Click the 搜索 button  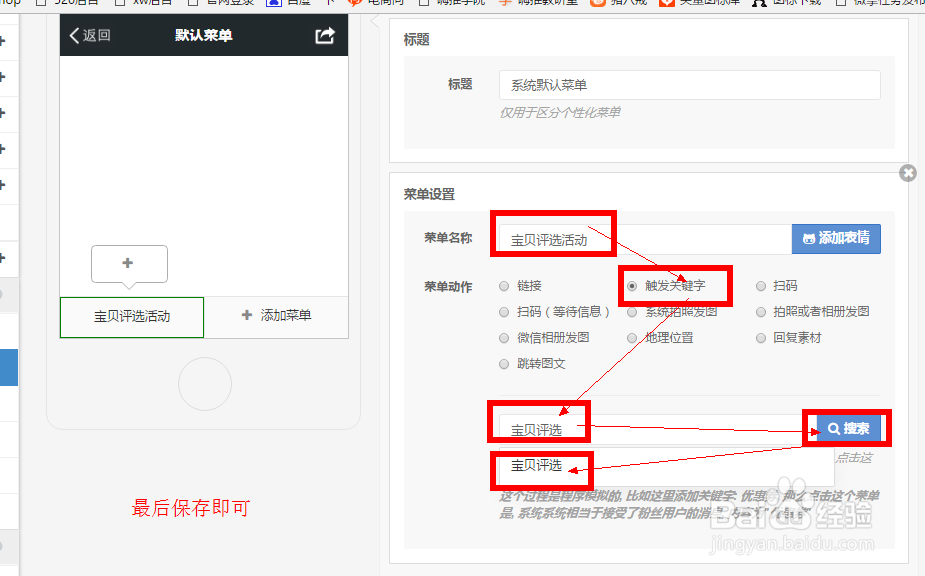847,427
